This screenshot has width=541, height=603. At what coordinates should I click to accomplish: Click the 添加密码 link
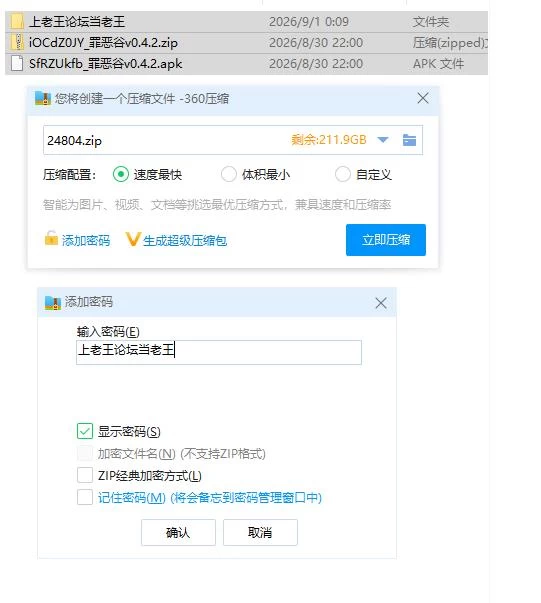click(86, 241)
